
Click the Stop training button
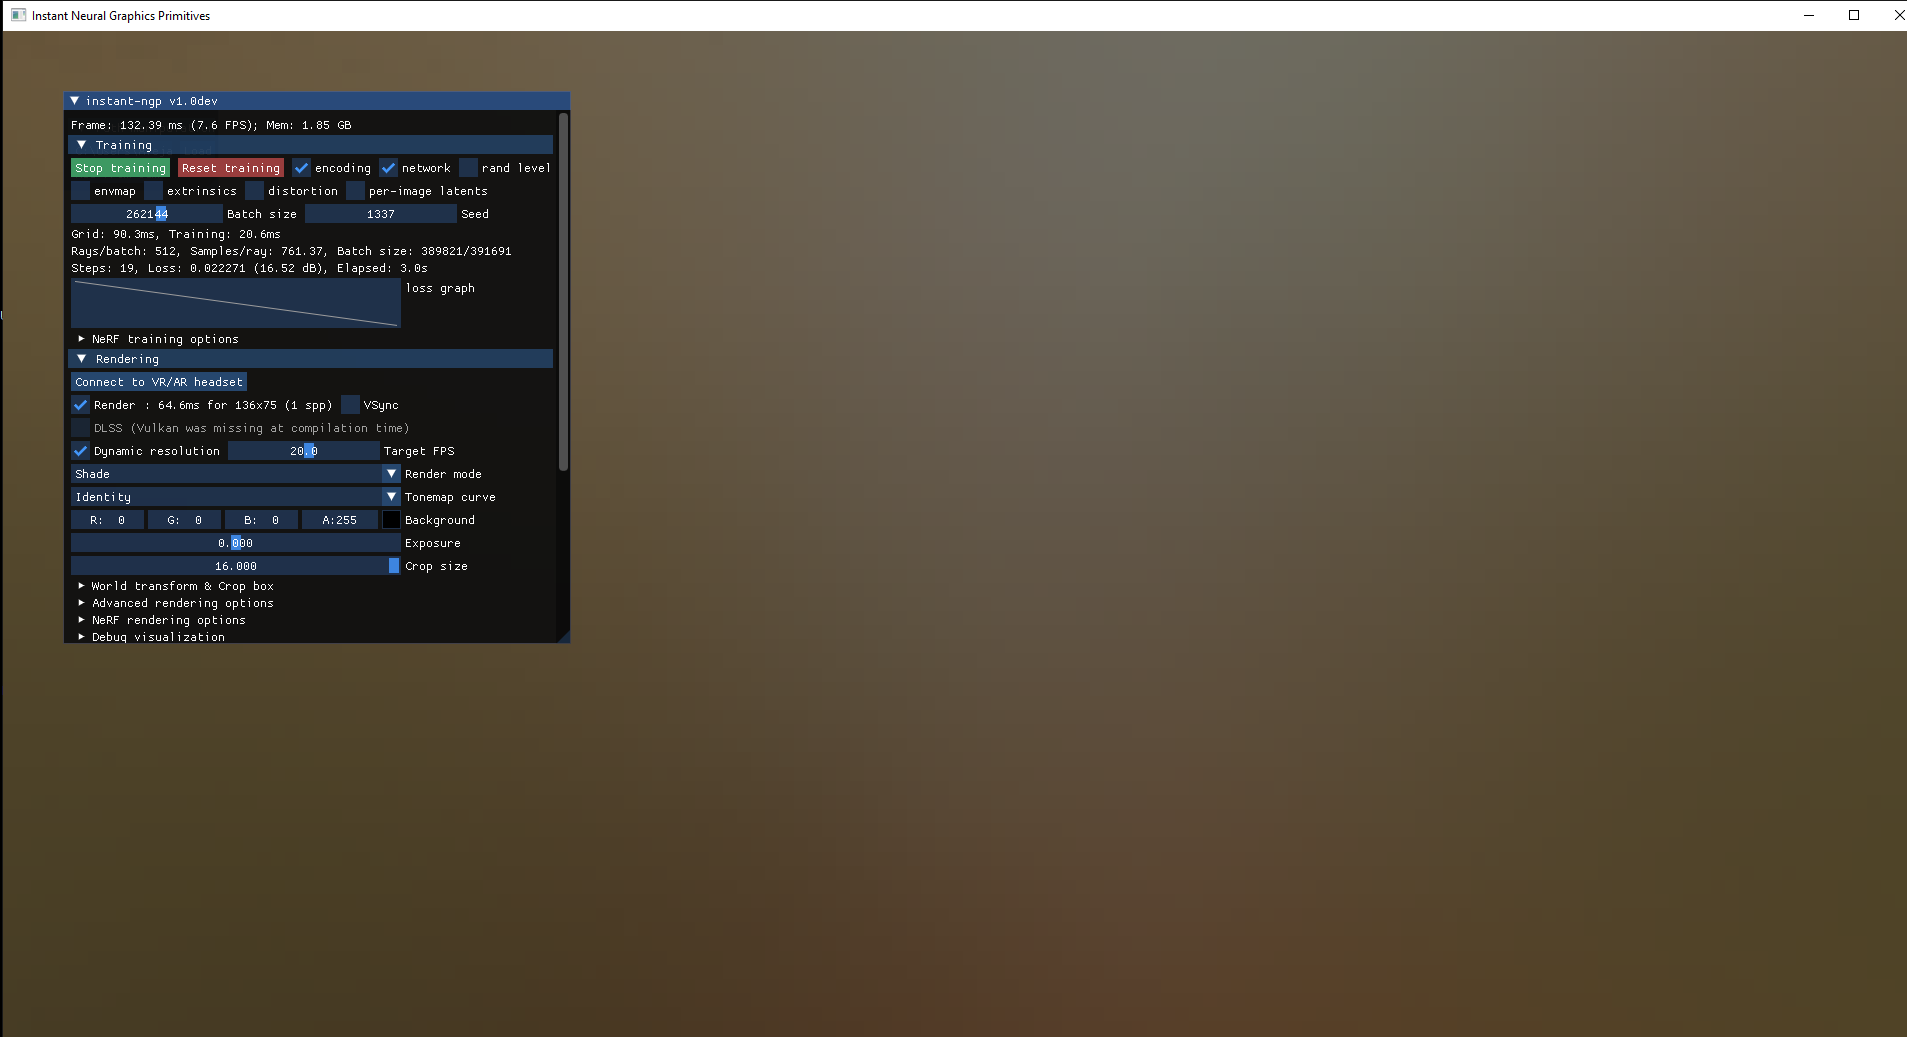click(x=120, y=168)
